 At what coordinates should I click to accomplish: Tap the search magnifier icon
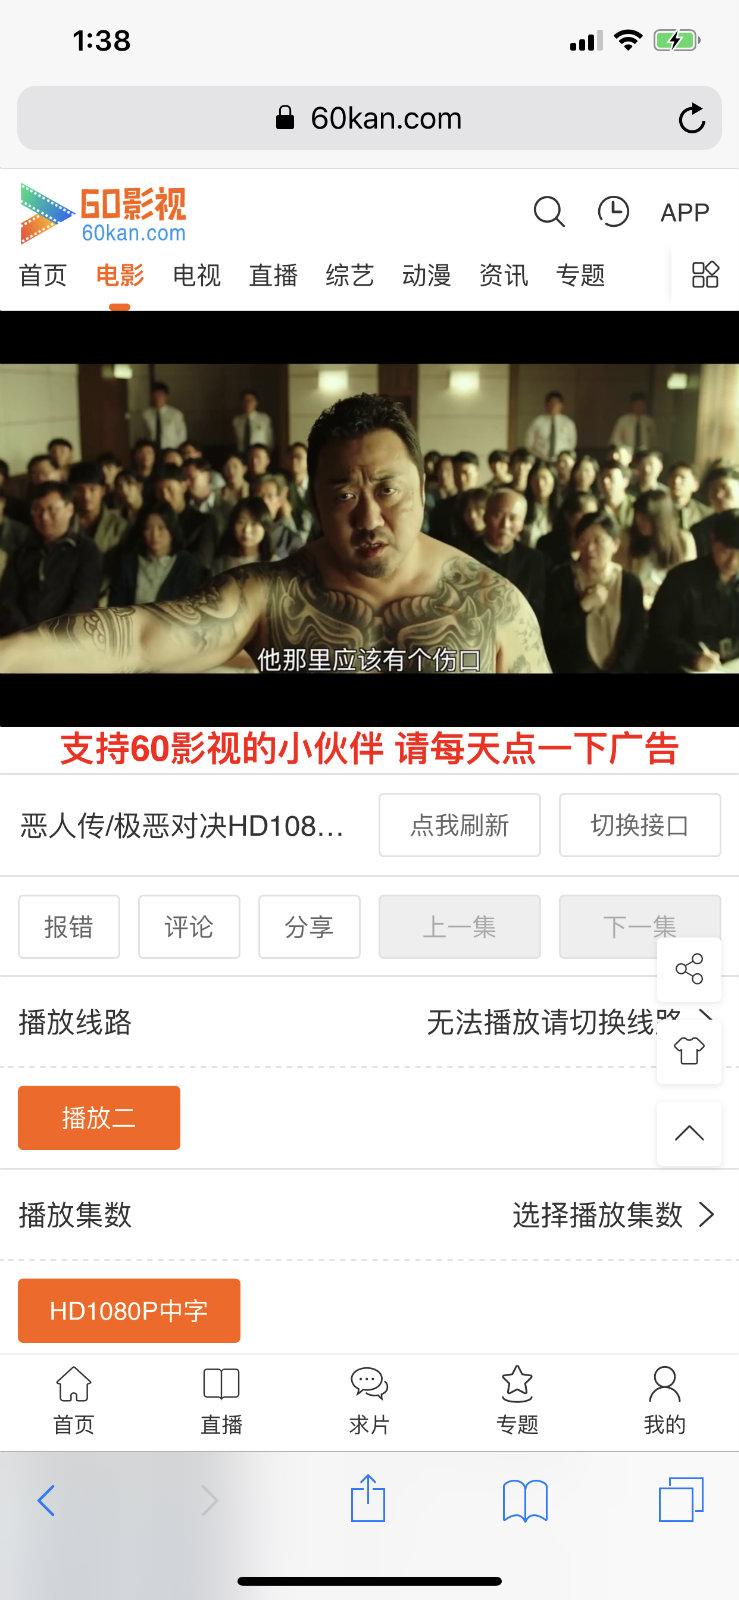coord(549,211)
